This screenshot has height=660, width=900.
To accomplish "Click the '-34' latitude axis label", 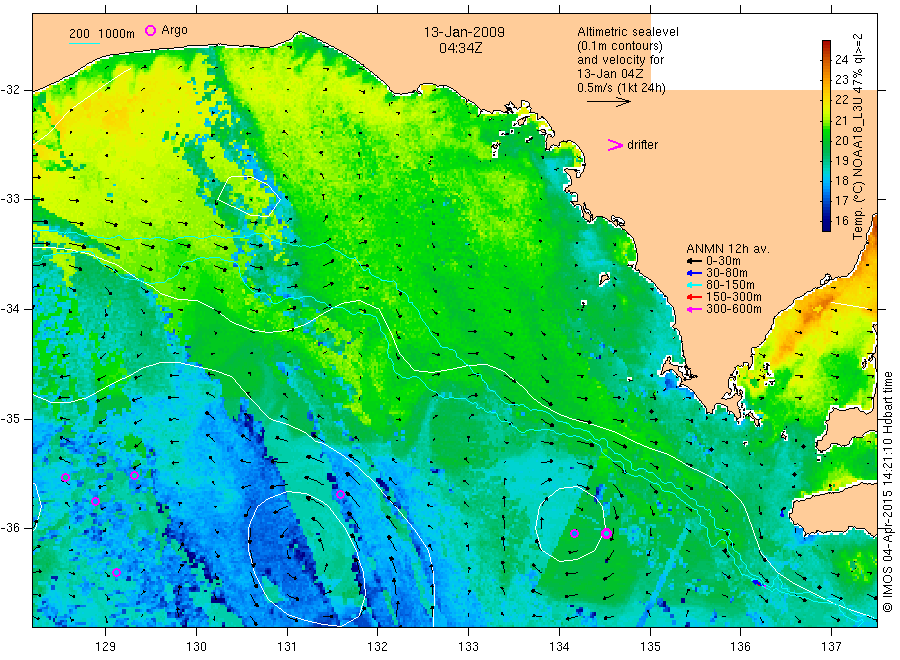I will pos(10,309).
